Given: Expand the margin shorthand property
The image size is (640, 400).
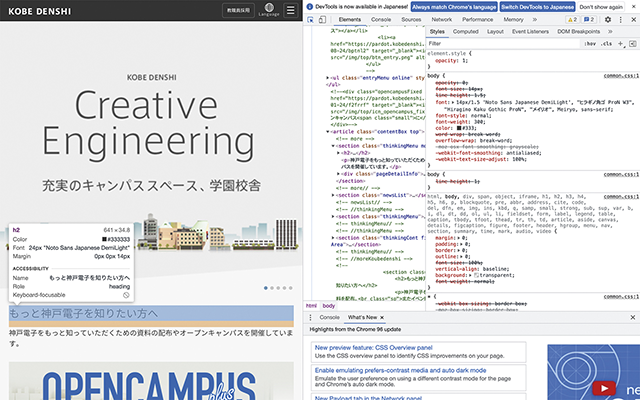Looking at the screenshot, I should [458, 238].
